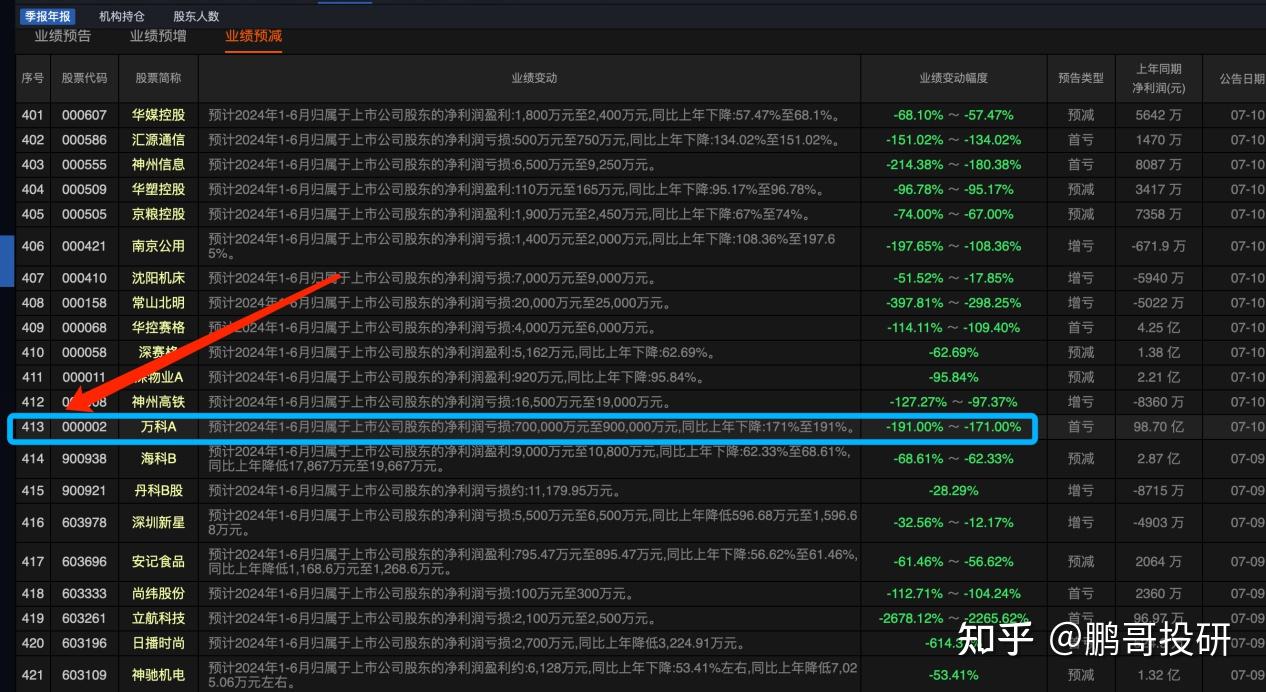Viewport: 1266px width, 692px height.
Task: Open stock 深圳新星
Action: click(158, 523)
